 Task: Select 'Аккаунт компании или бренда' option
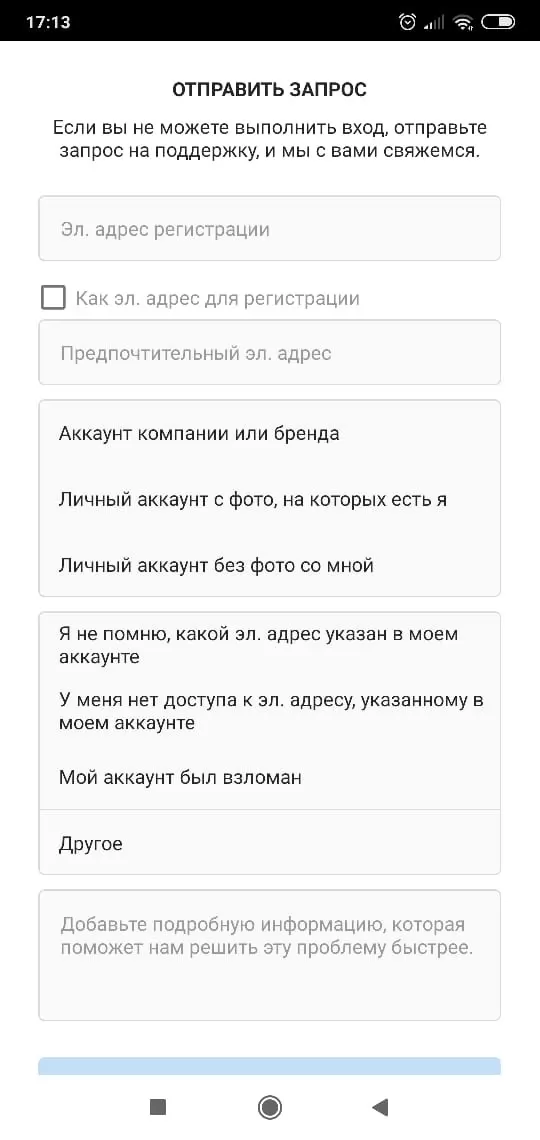click(270, 434)
